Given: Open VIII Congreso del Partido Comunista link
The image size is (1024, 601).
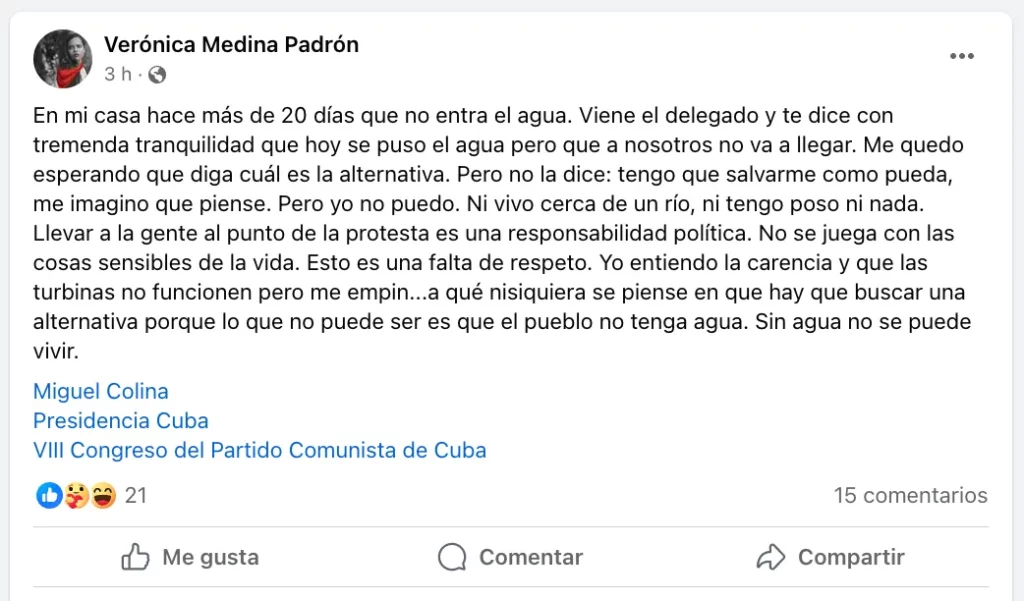Looking at the screenshot, I should click(259, 450).
